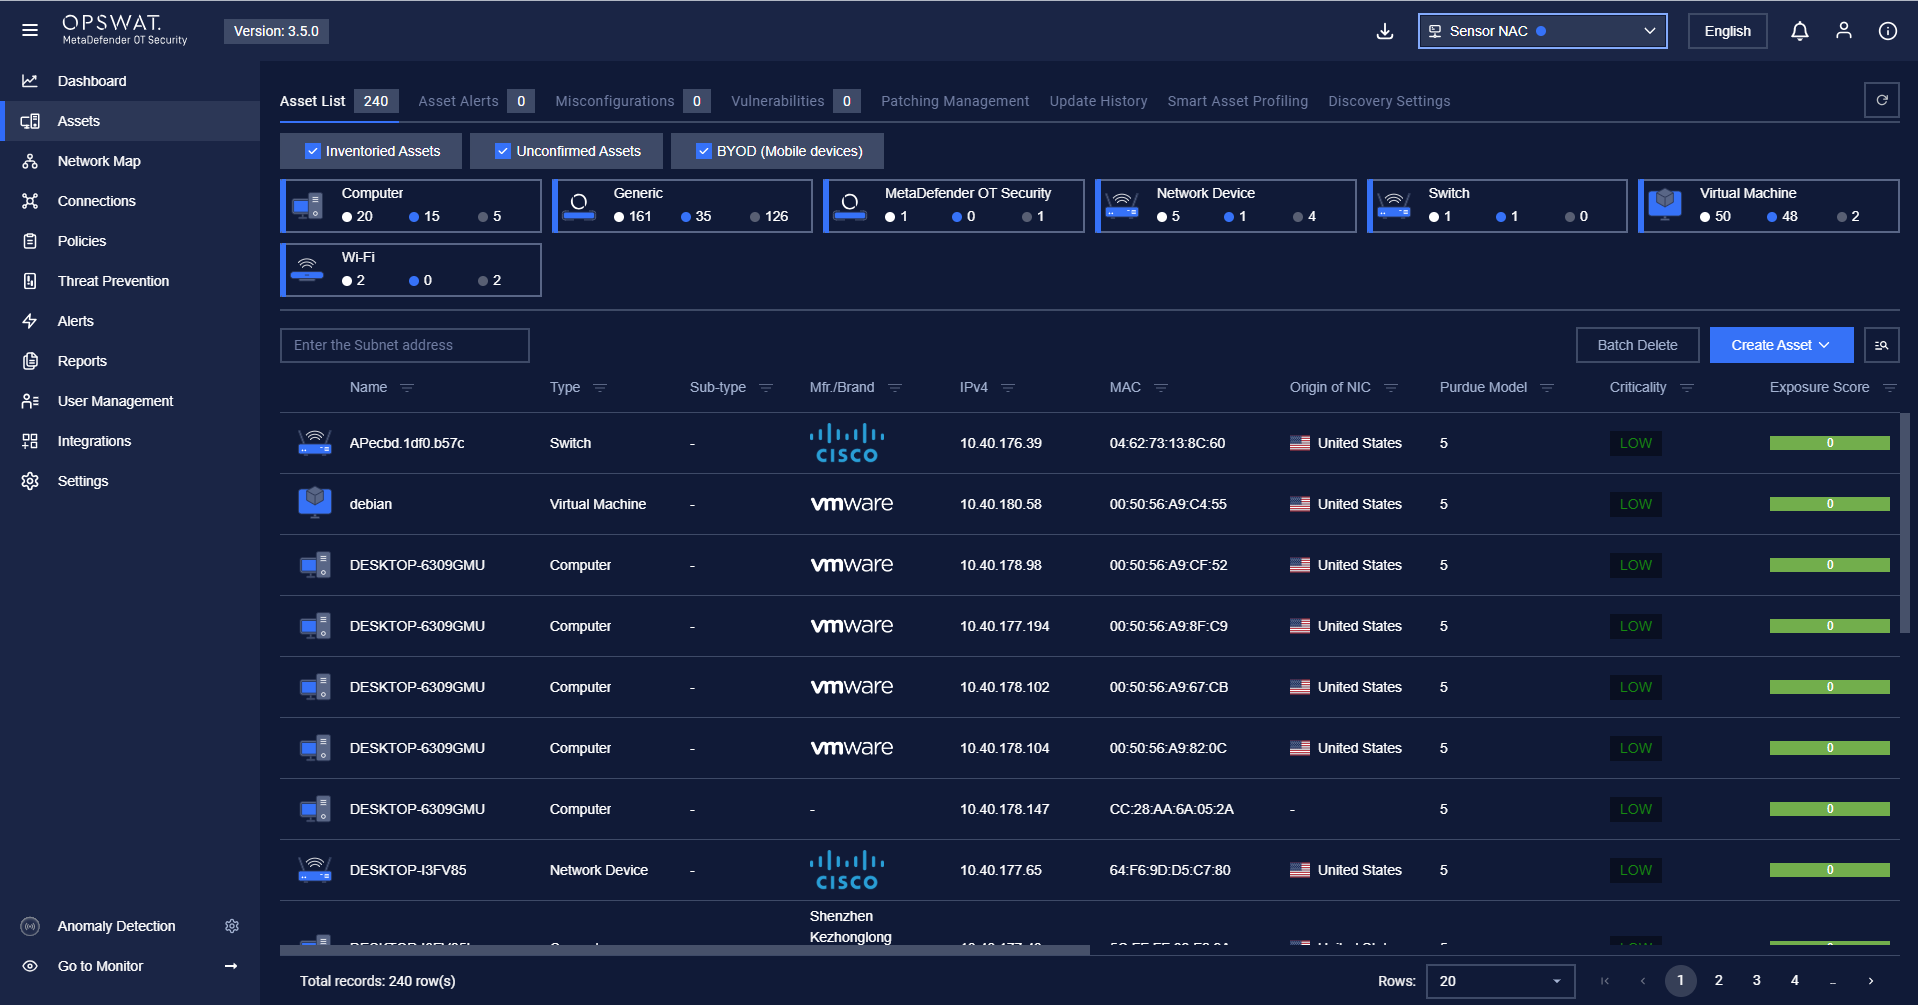
Task: Click the hamburger menu icon
Action: (30, 30)
